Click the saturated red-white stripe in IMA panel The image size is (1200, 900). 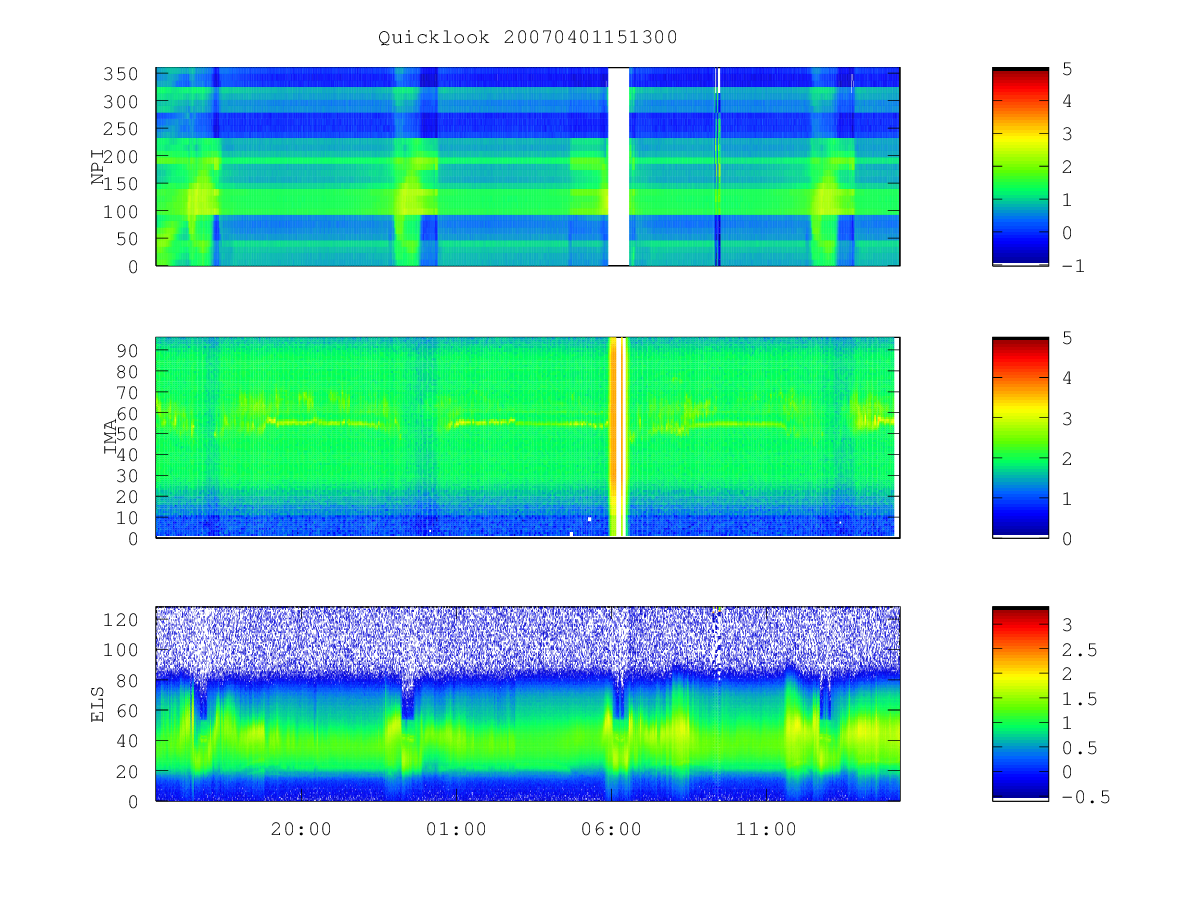tap(618, 437)
